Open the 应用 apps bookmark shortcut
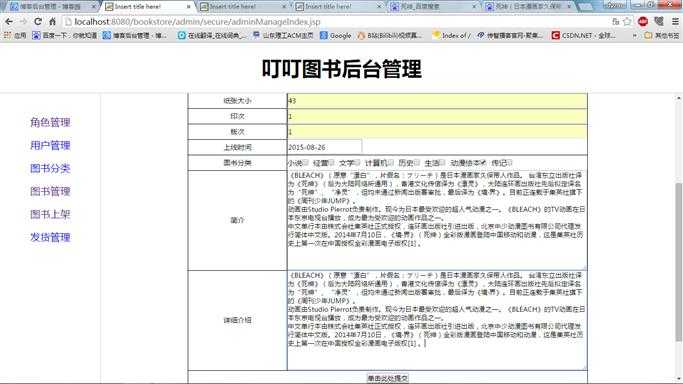 click(15, 35)
